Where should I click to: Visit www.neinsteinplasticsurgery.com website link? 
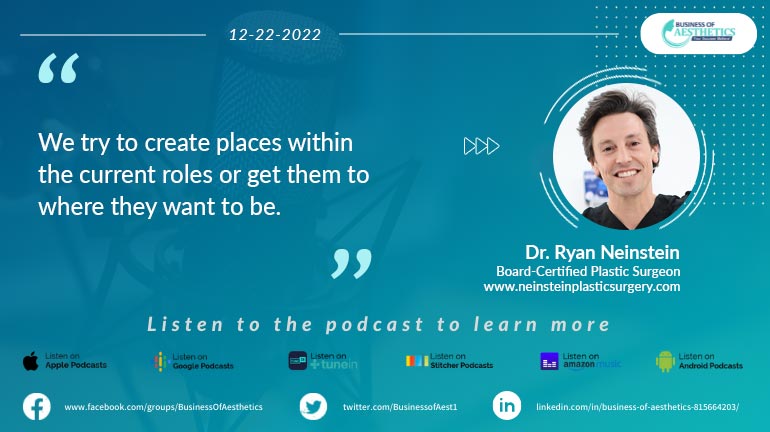[581, 286]
